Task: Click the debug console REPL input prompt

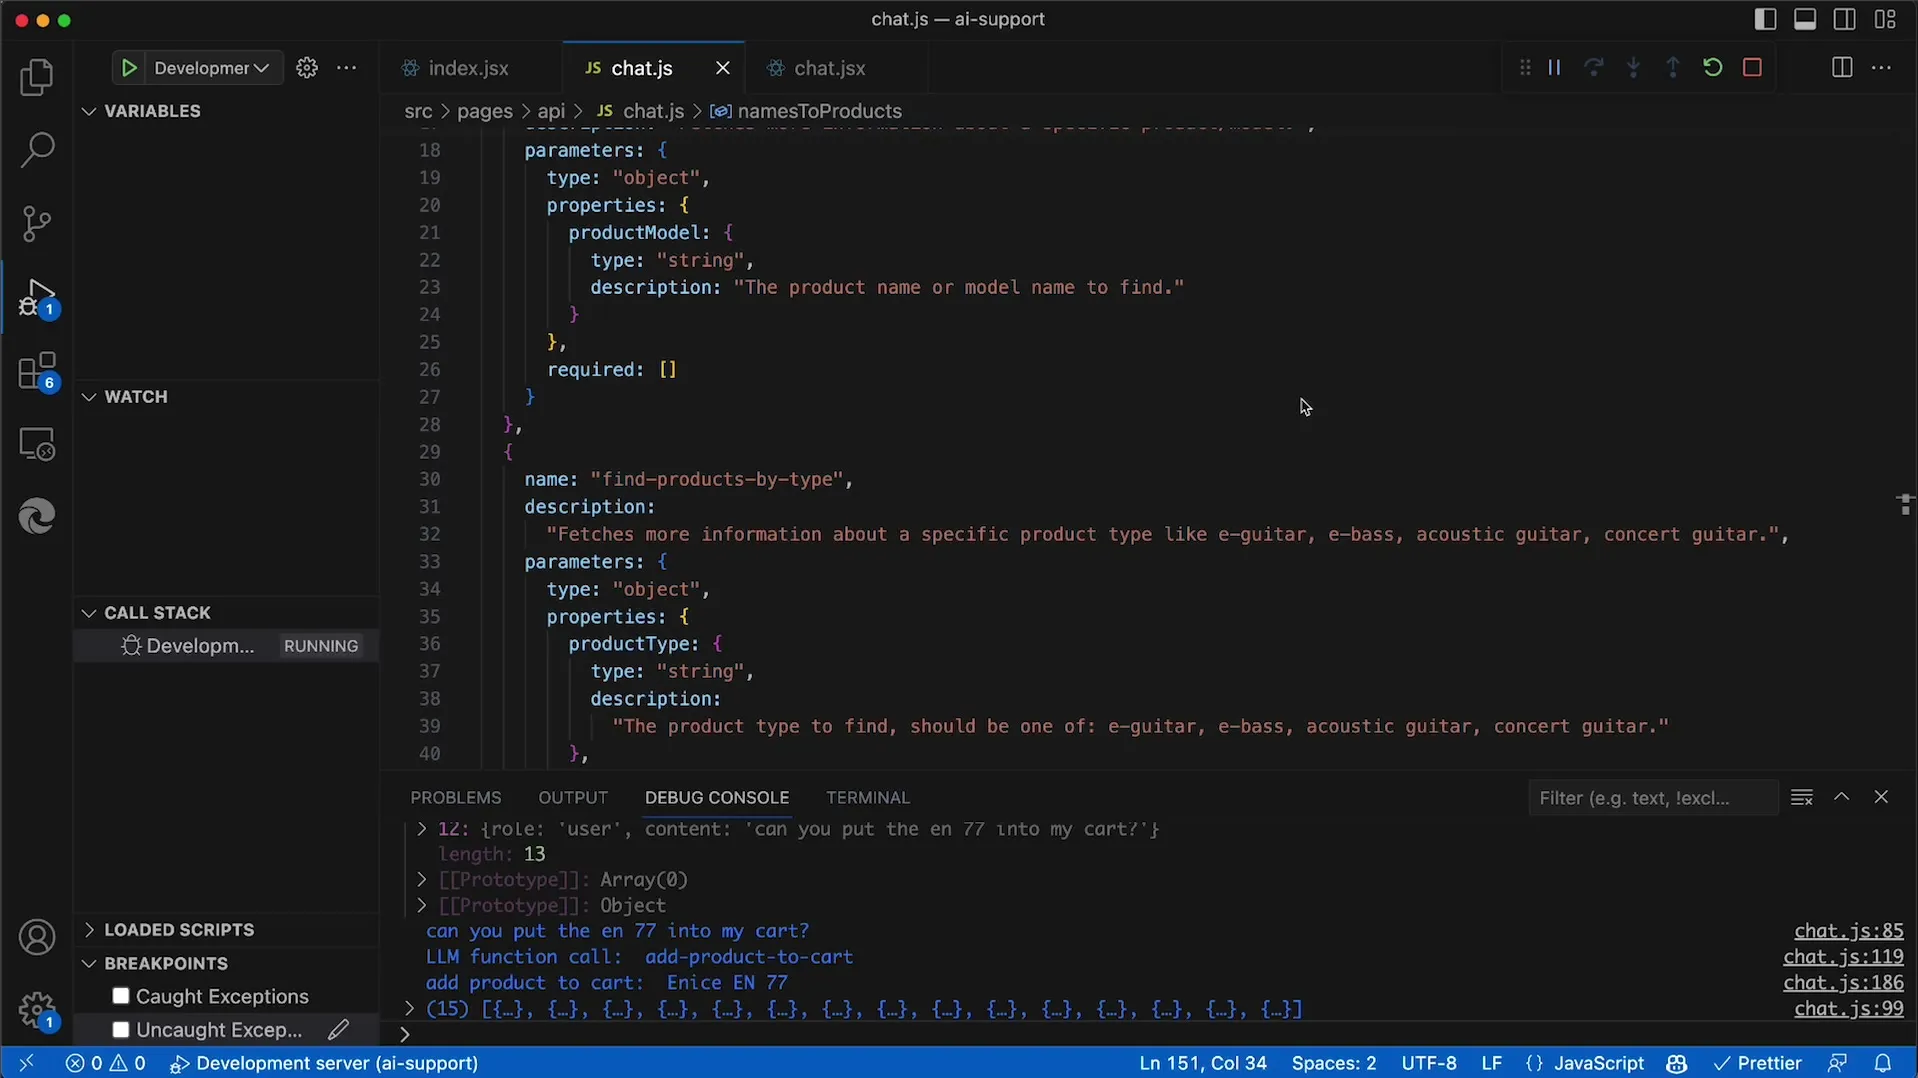Action: 1150,1034
